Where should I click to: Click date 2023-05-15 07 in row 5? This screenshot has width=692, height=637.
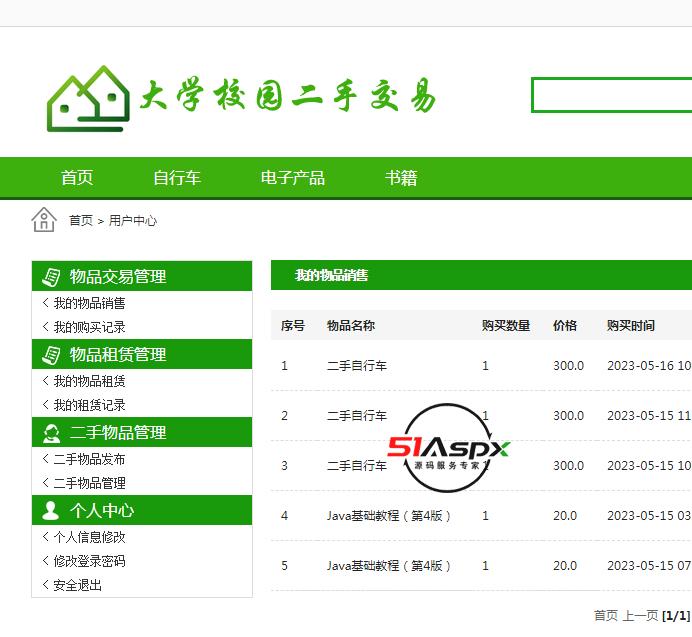click(x=649, y=565)
